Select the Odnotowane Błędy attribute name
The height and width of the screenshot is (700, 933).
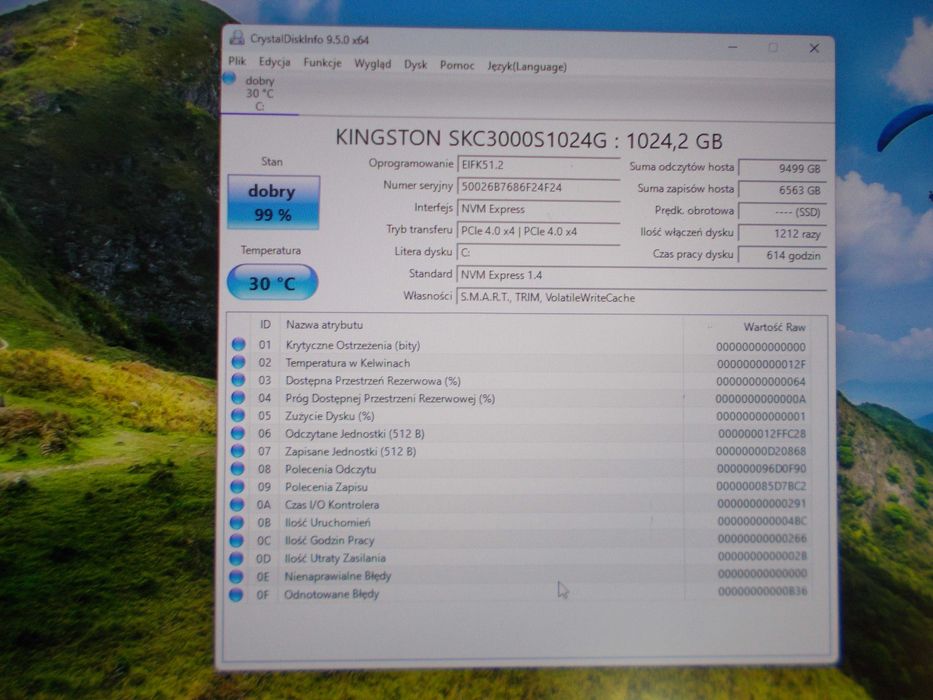pos(331,594)
